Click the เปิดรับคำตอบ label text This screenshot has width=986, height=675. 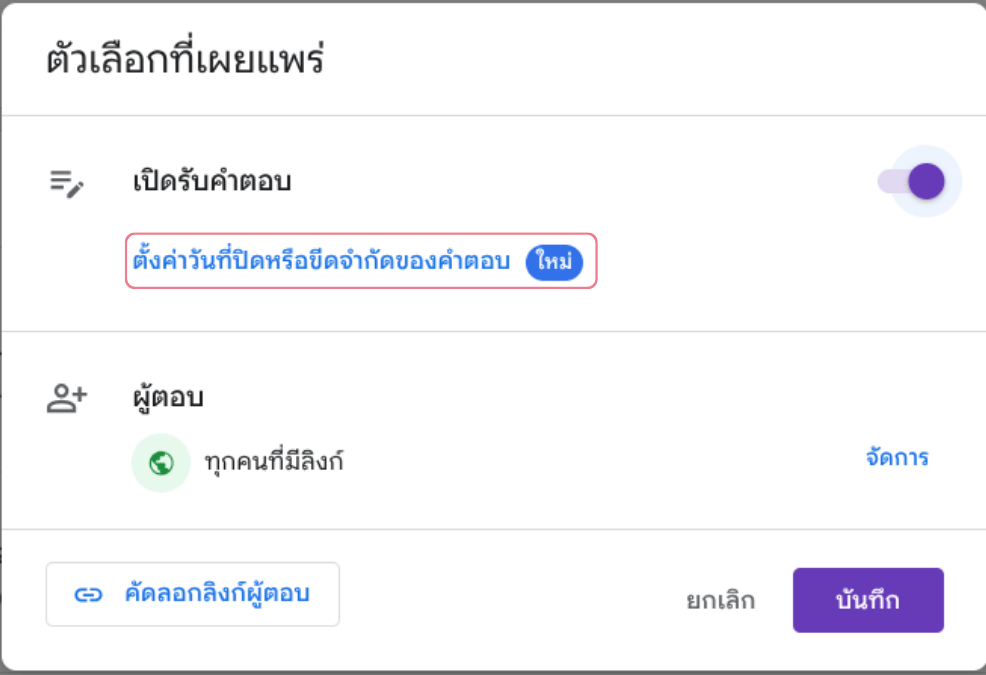coord(212,182)
